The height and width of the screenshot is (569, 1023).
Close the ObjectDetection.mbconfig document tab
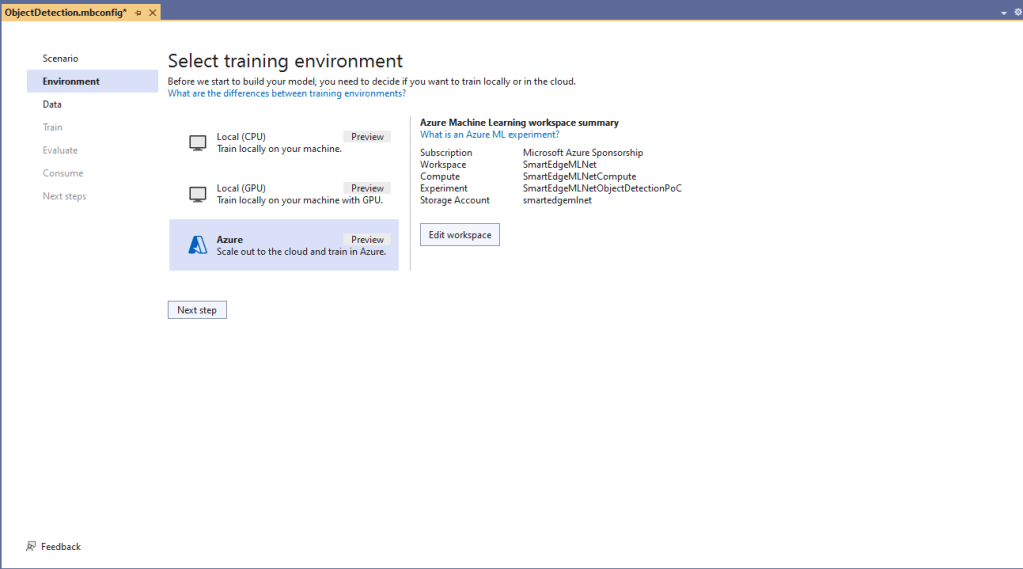pos(152,12)
